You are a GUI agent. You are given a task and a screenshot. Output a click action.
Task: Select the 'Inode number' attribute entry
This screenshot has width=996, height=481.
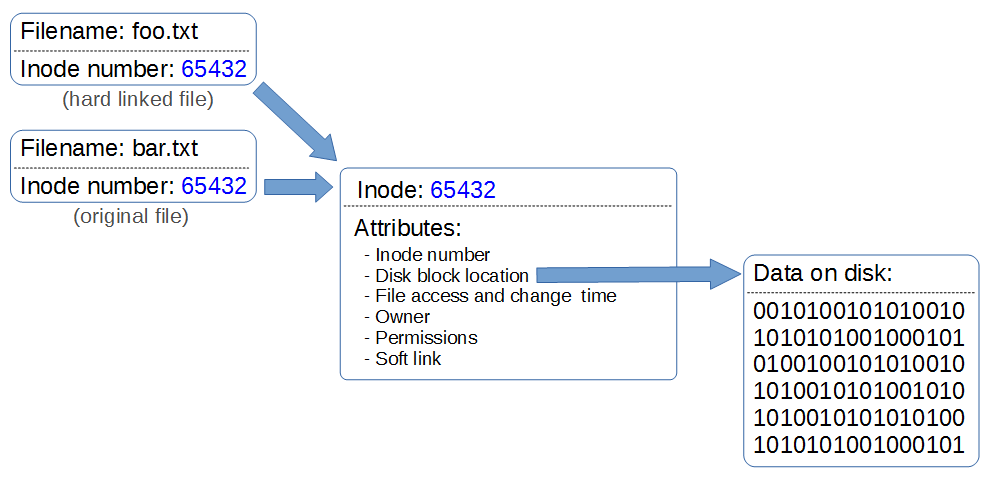(432, 255)
